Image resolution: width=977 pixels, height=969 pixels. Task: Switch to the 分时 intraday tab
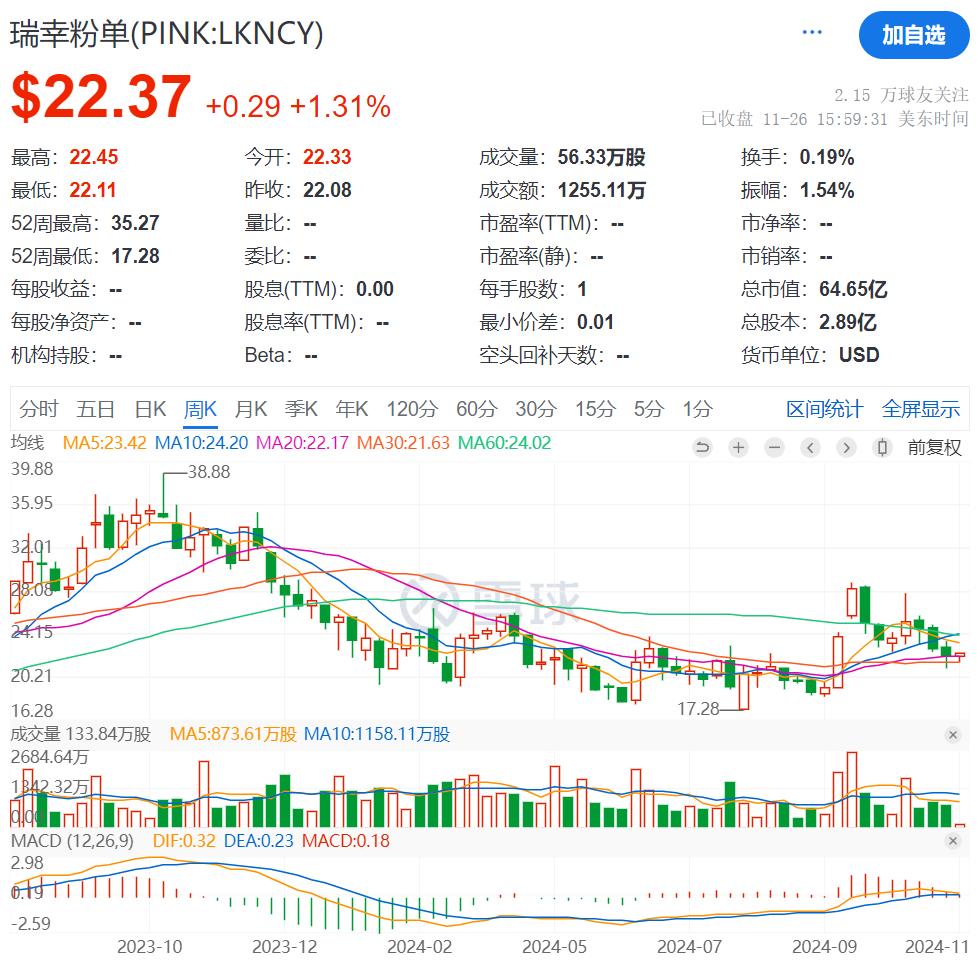tap(39, 409)
